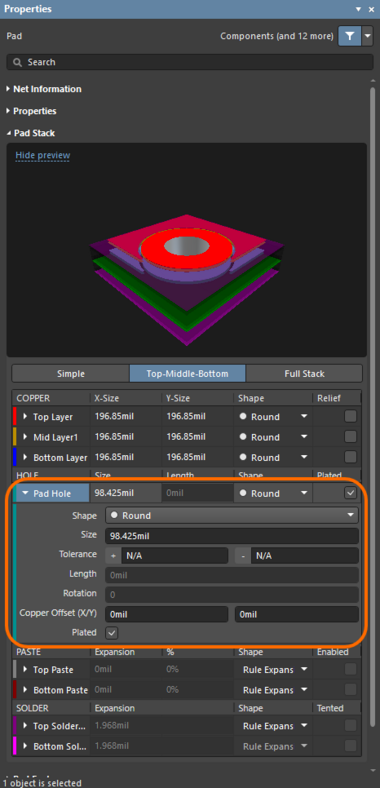Image resolution: width=380 pixels, height=788 pixels.
Task: Toggle Mid Layer1 Relief checkbox
Action: click(x=350, y=437)
